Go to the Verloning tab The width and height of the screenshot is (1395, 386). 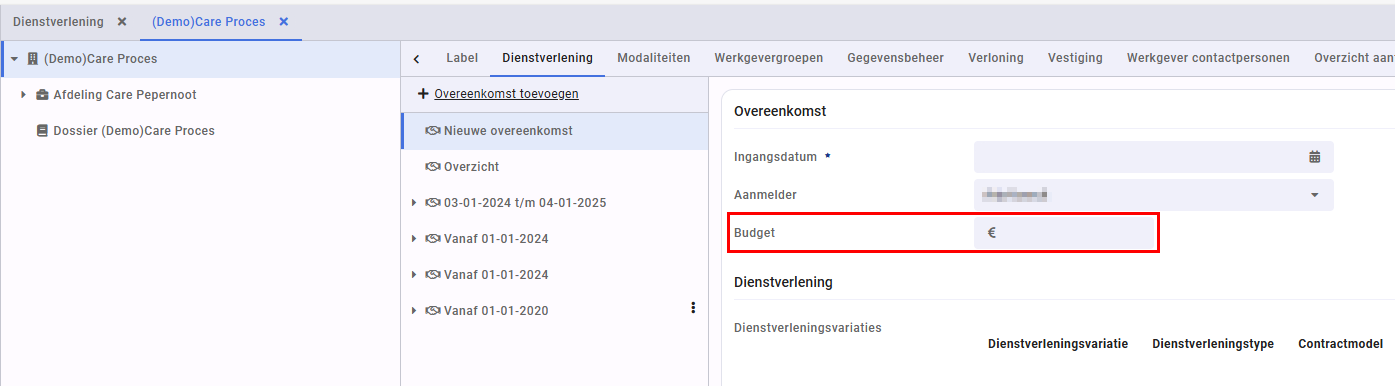pyautogui.click(x=996, y=58)
